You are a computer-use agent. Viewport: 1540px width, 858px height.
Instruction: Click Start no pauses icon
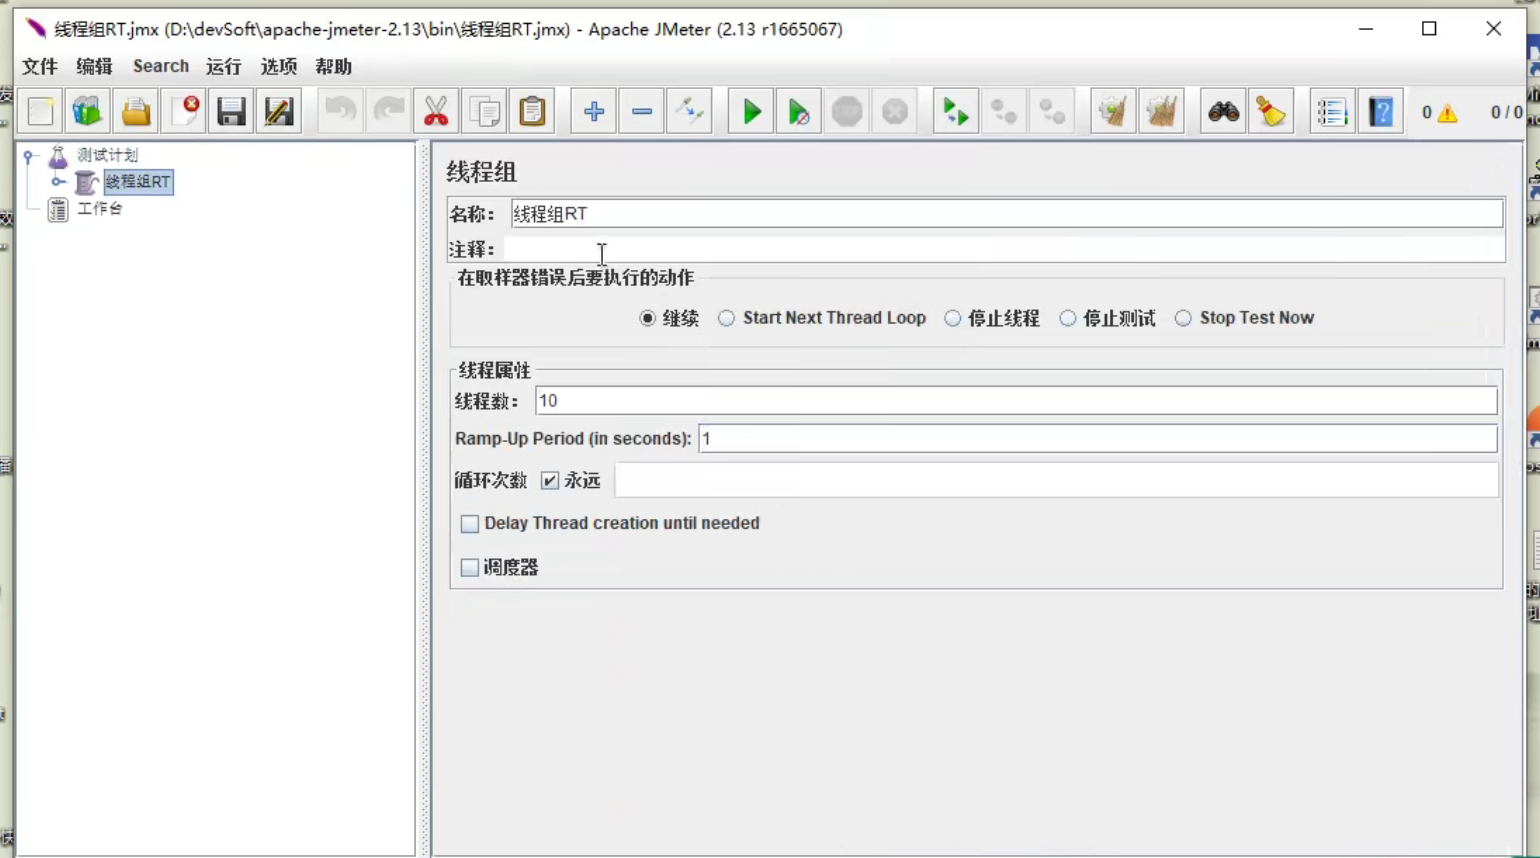click(x=798, y=111)
